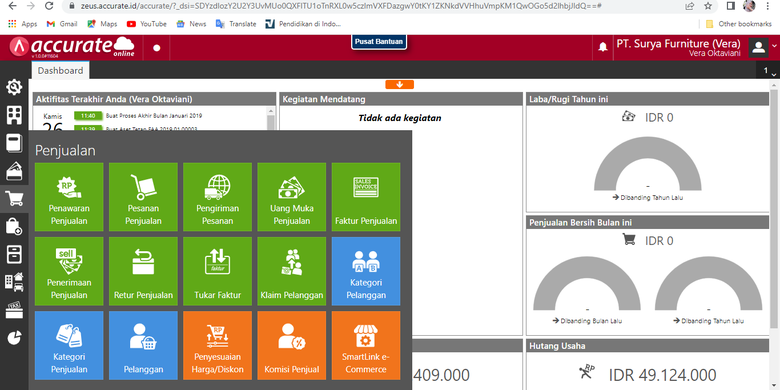The height and width of the screenshot is (390, 780).
Task: Bookmark this page with the star icon
Action: (x=708, y=6)
